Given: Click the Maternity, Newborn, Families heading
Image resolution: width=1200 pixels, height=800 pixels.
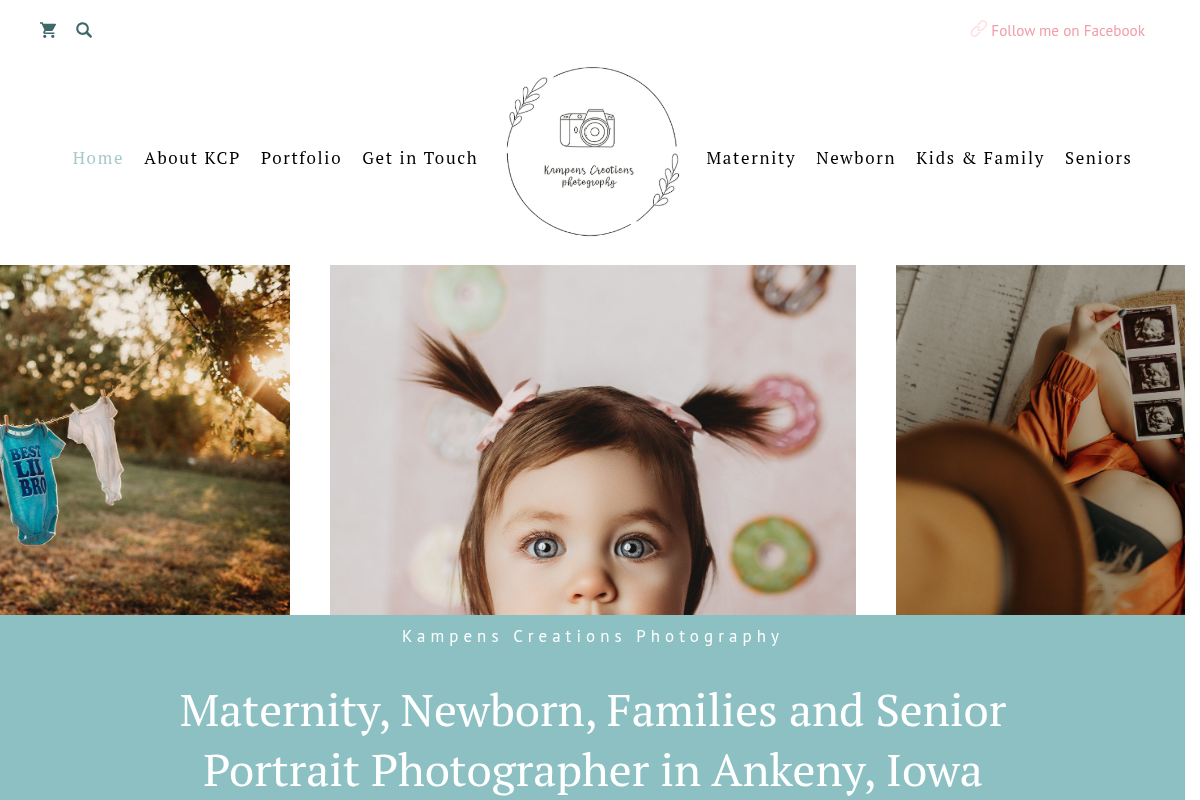Looking at the screenshot, I should (x=592, y=740).
